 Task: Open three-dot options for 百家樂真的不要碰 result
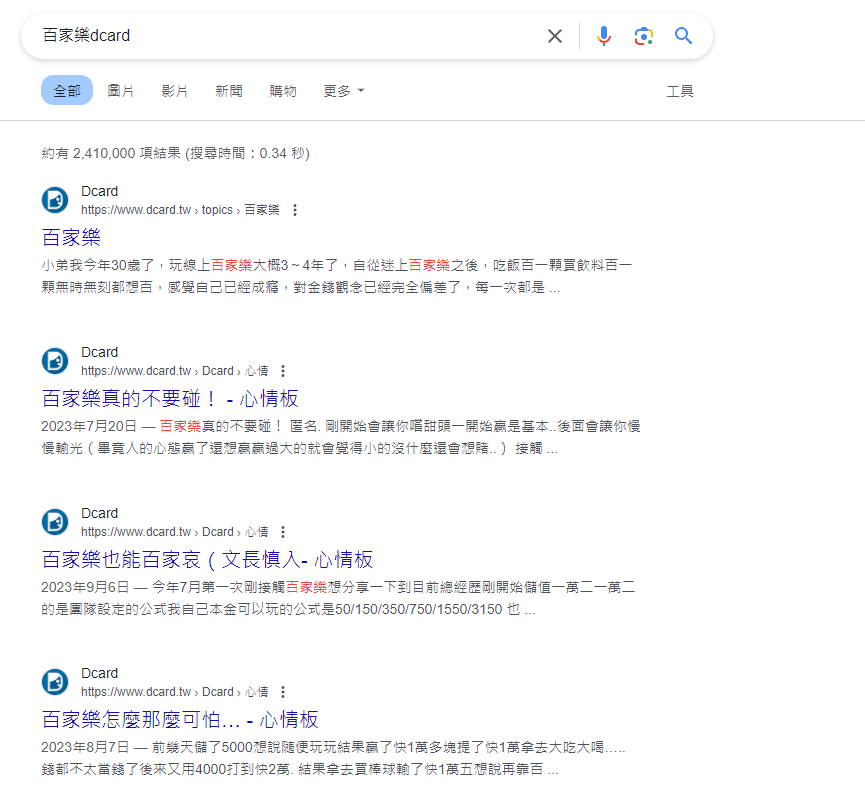click(x=283, y=371)
